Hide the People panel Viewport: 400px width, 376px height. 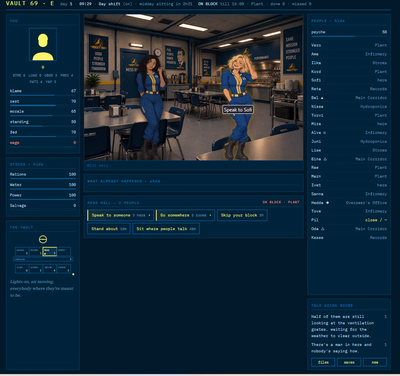pos(340,21)
